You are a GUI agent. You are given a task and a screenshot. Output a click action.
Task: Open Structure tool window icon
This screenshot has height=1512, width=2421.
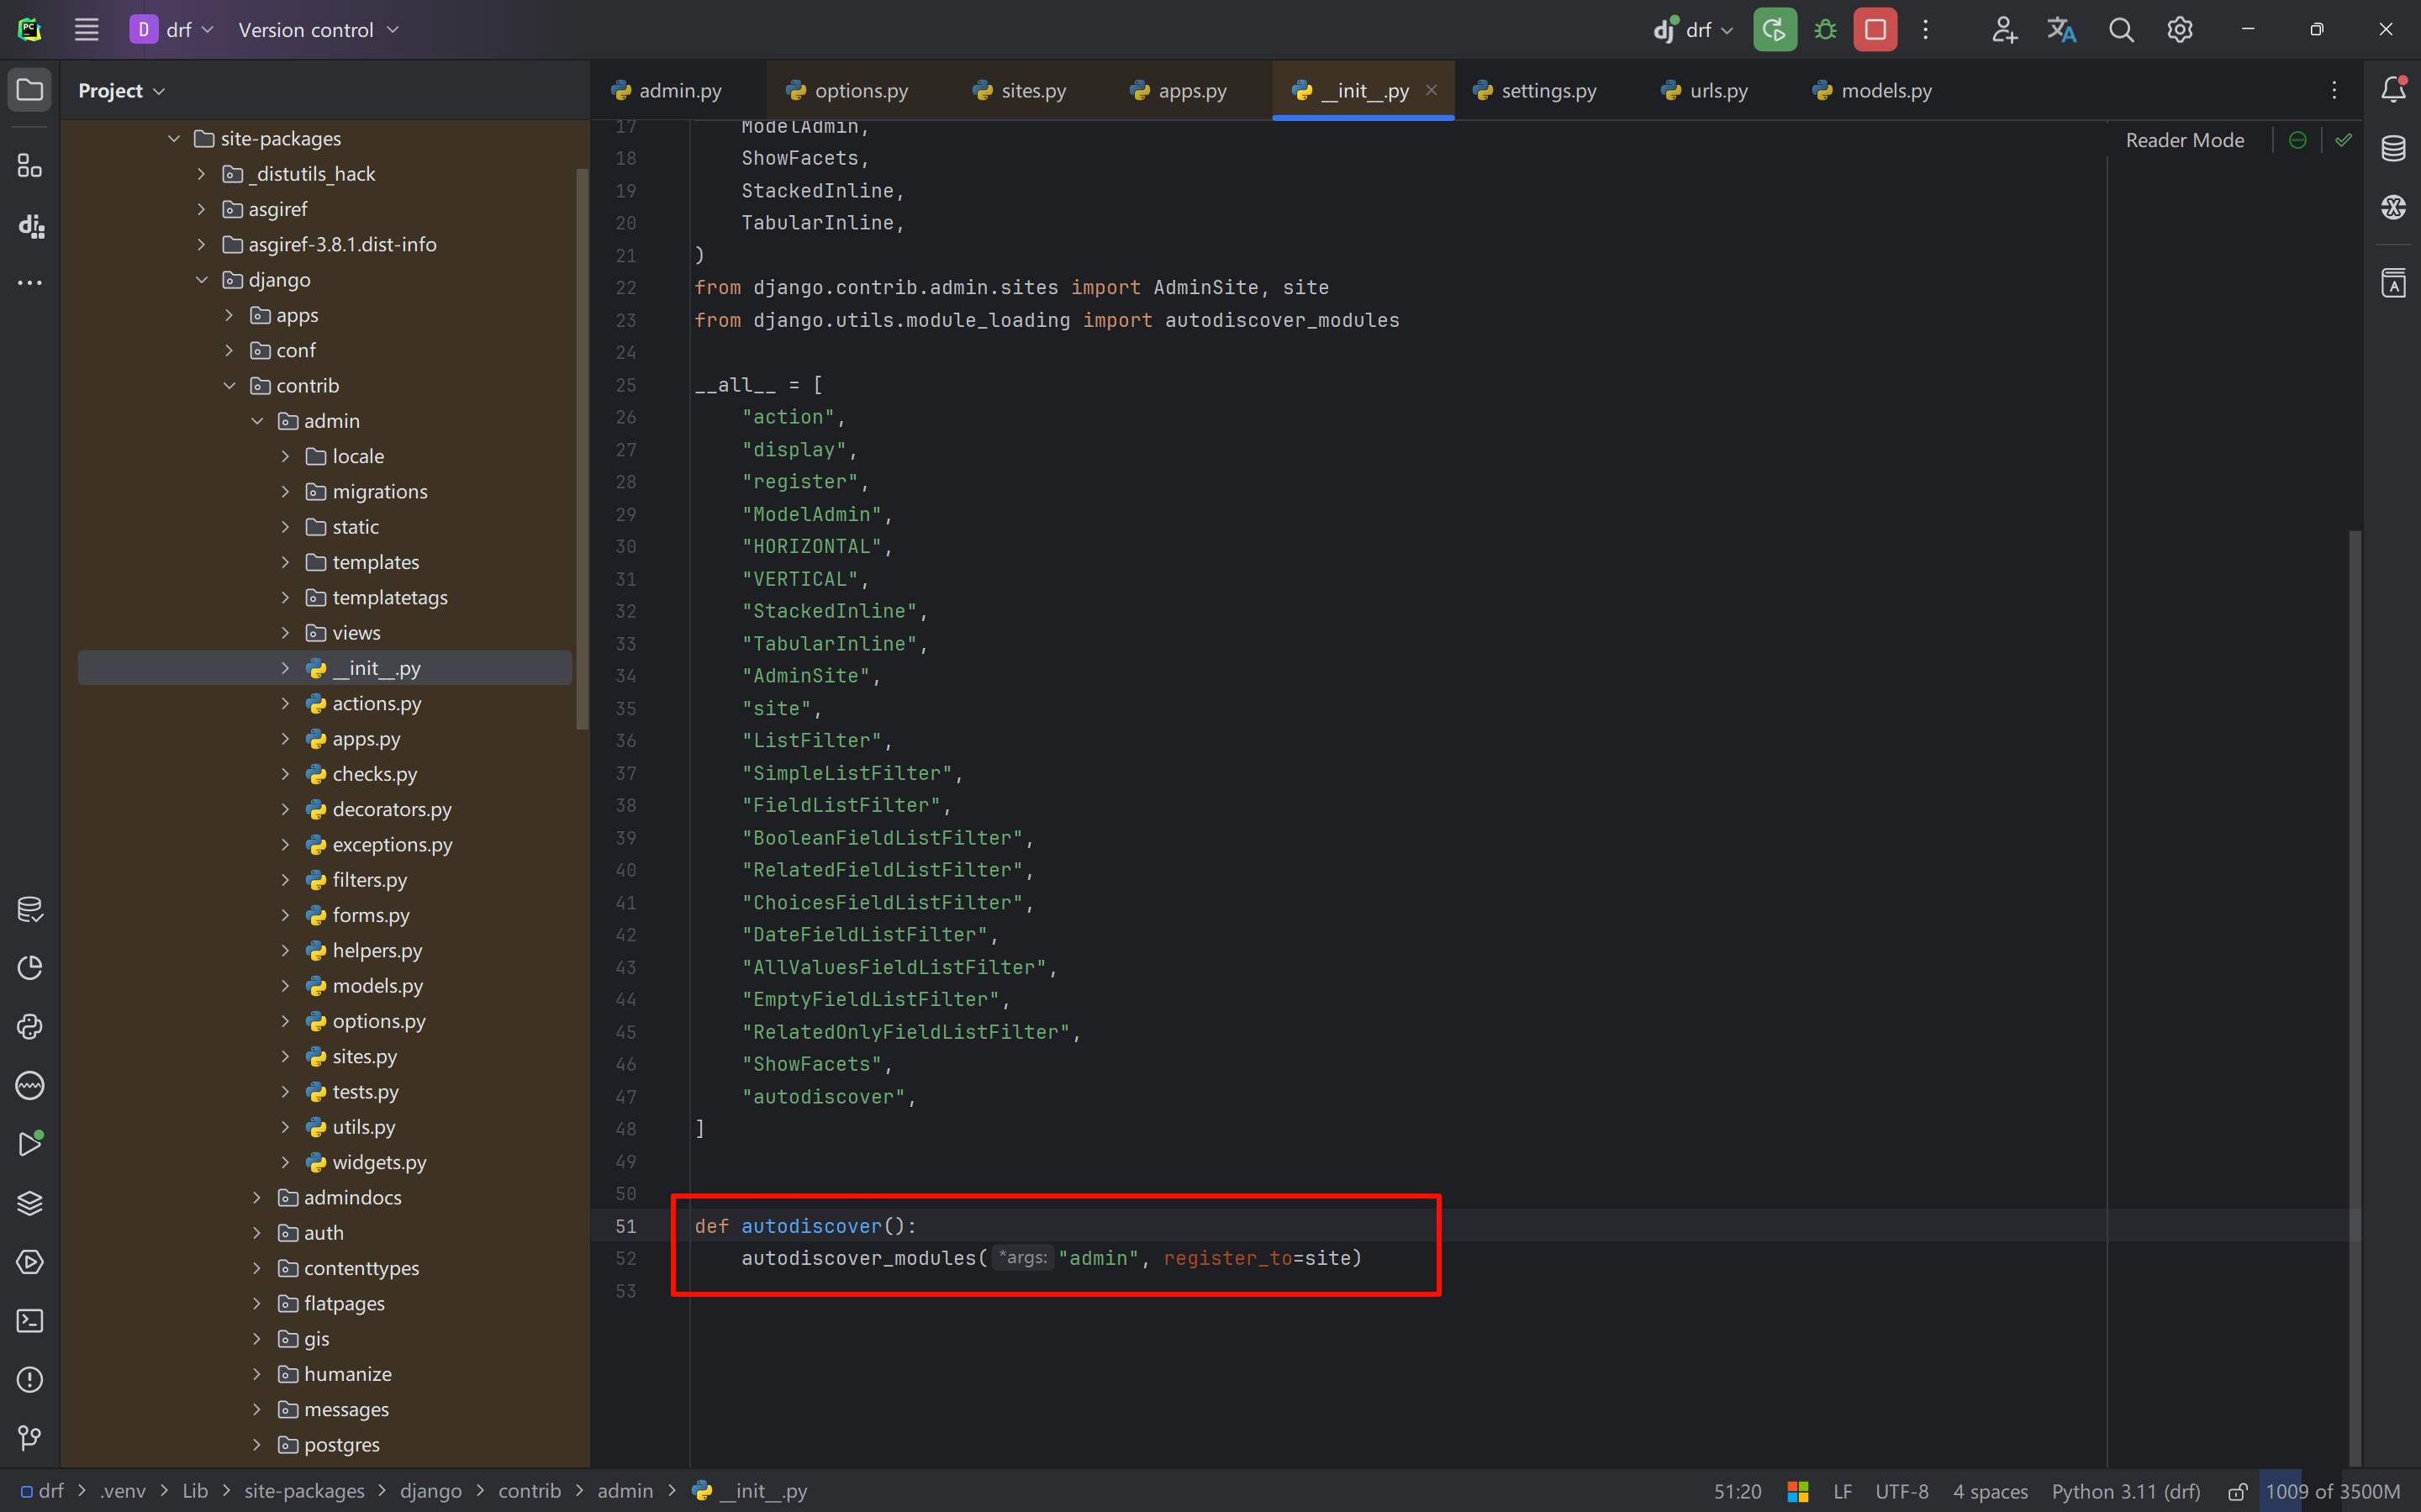click(30, 166)
